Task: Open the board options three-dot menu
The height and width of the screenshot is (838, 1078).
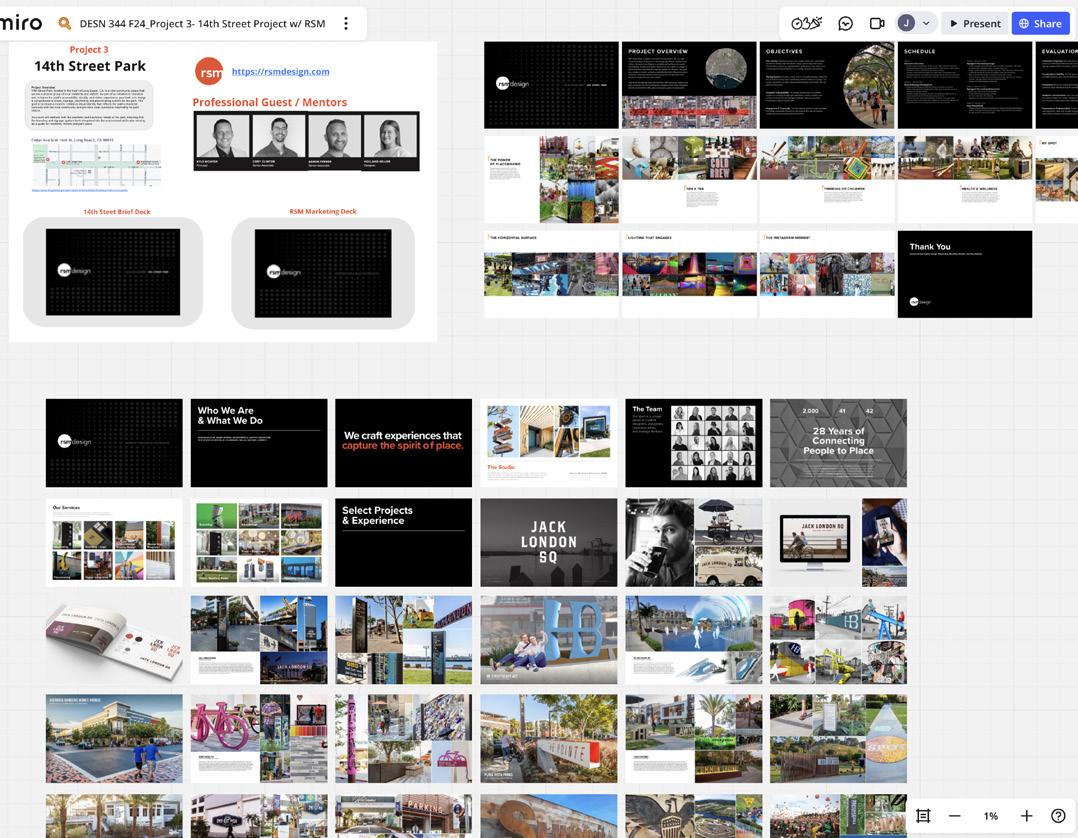Action: tap(346, 23)
